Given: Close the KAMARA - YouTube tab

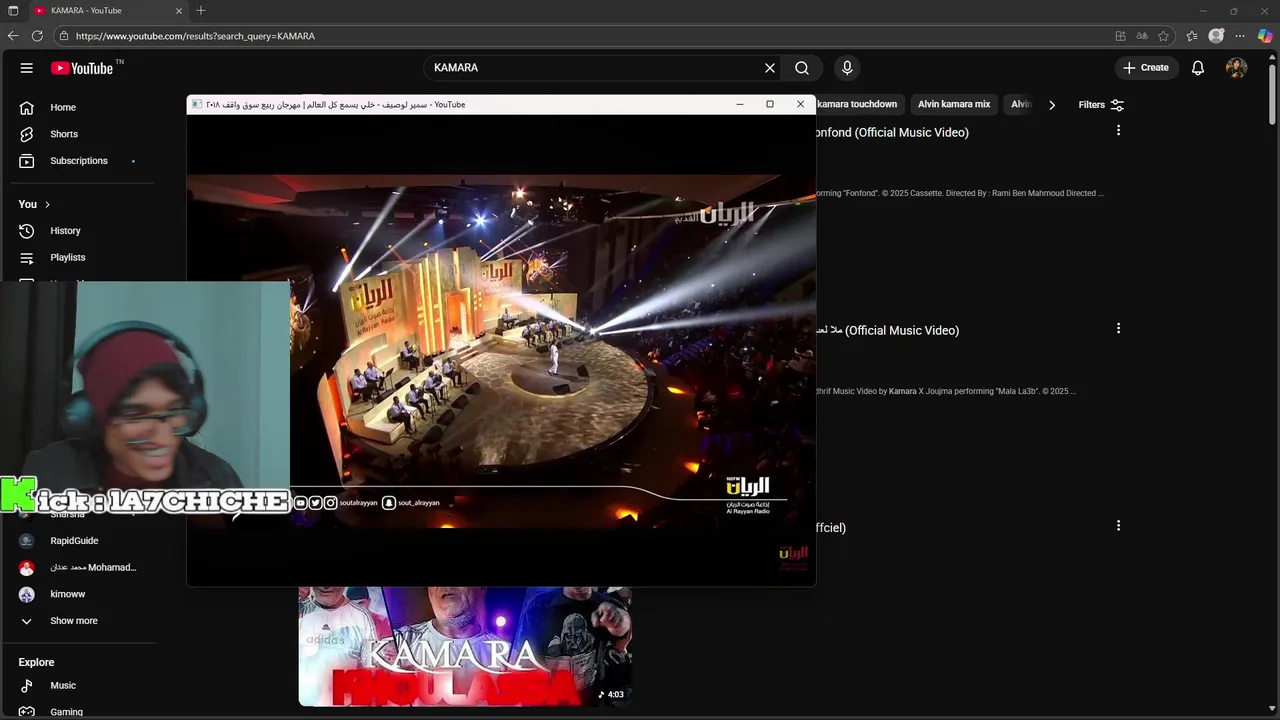Looking at the screenshot, I should pos(179,11).
